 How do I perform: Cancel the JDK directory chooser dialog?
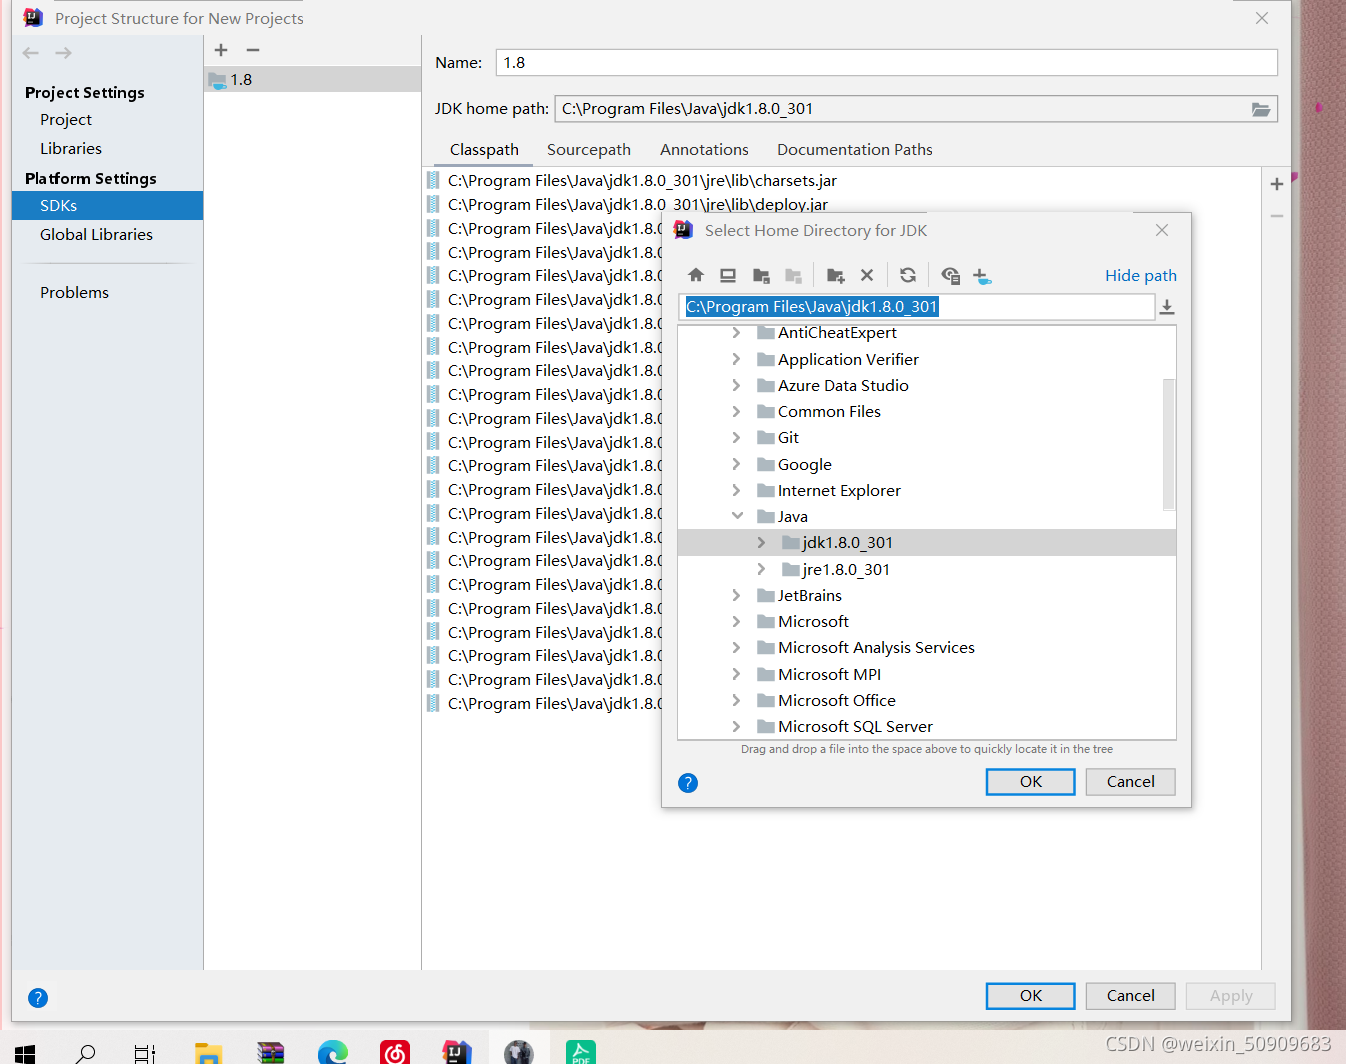(x=1130, y=782)
